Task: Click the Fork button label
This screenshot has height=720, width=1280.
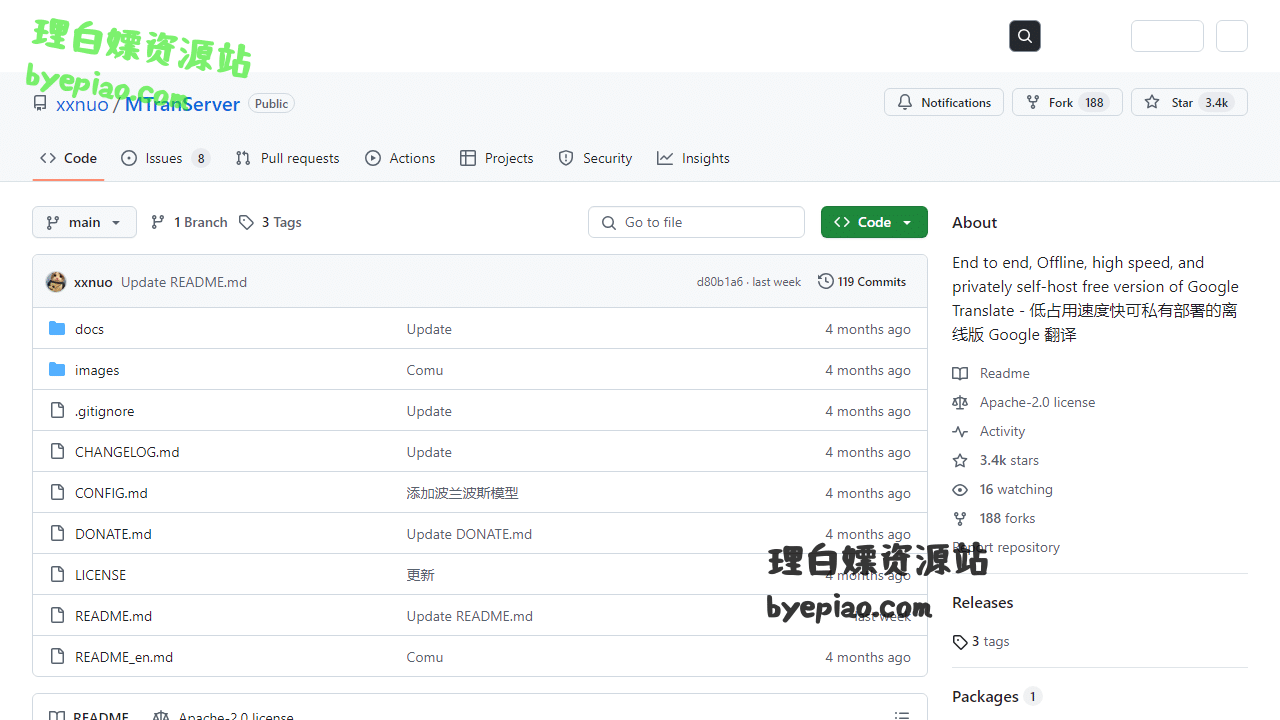Action: coord(1061,102)
